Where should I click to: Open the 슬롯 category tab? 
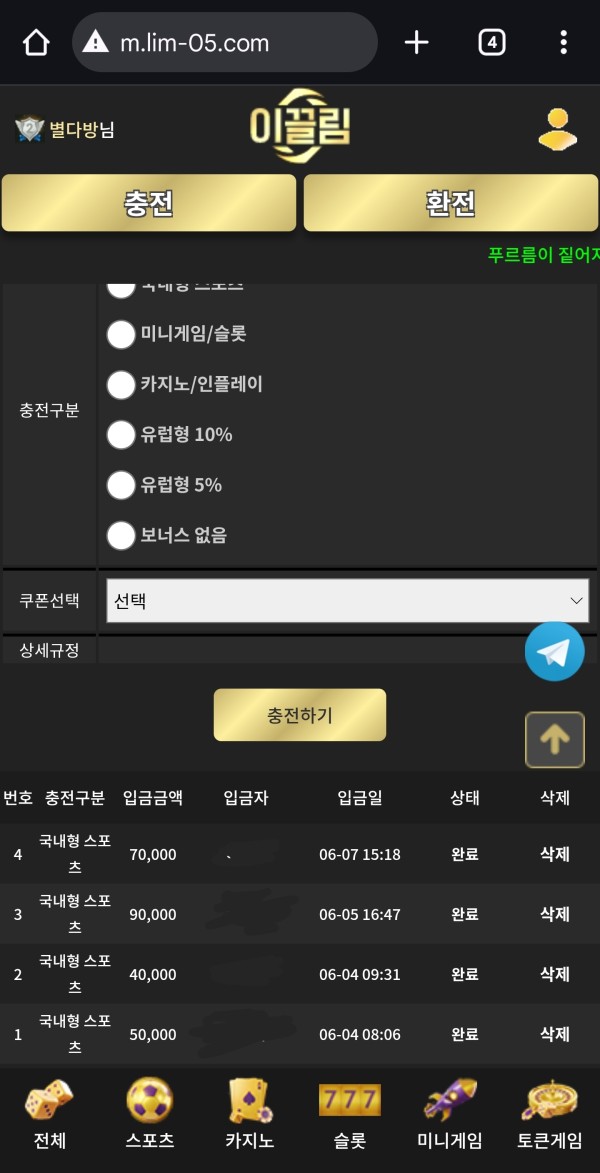coord(349,1114)
